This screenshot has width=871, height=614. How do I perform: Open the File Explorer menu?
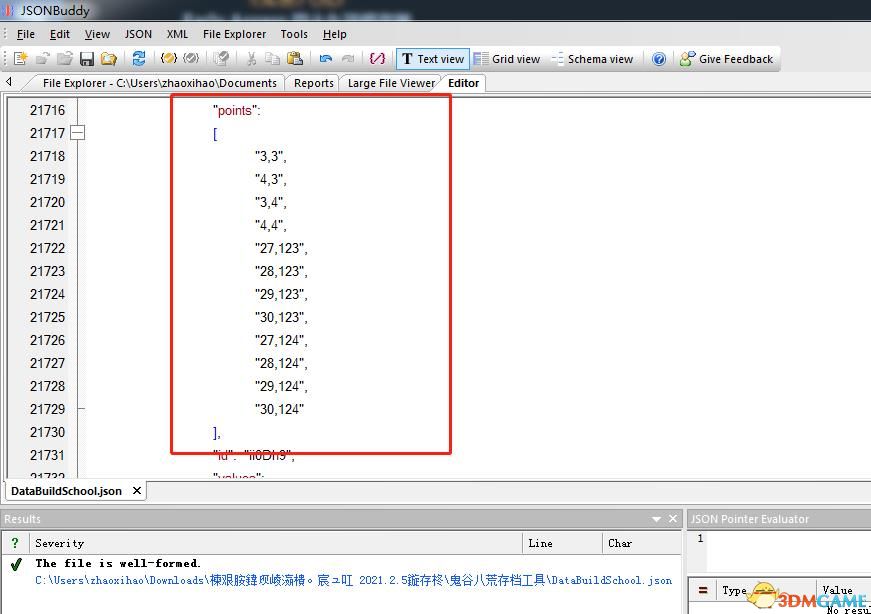point(234,34)
